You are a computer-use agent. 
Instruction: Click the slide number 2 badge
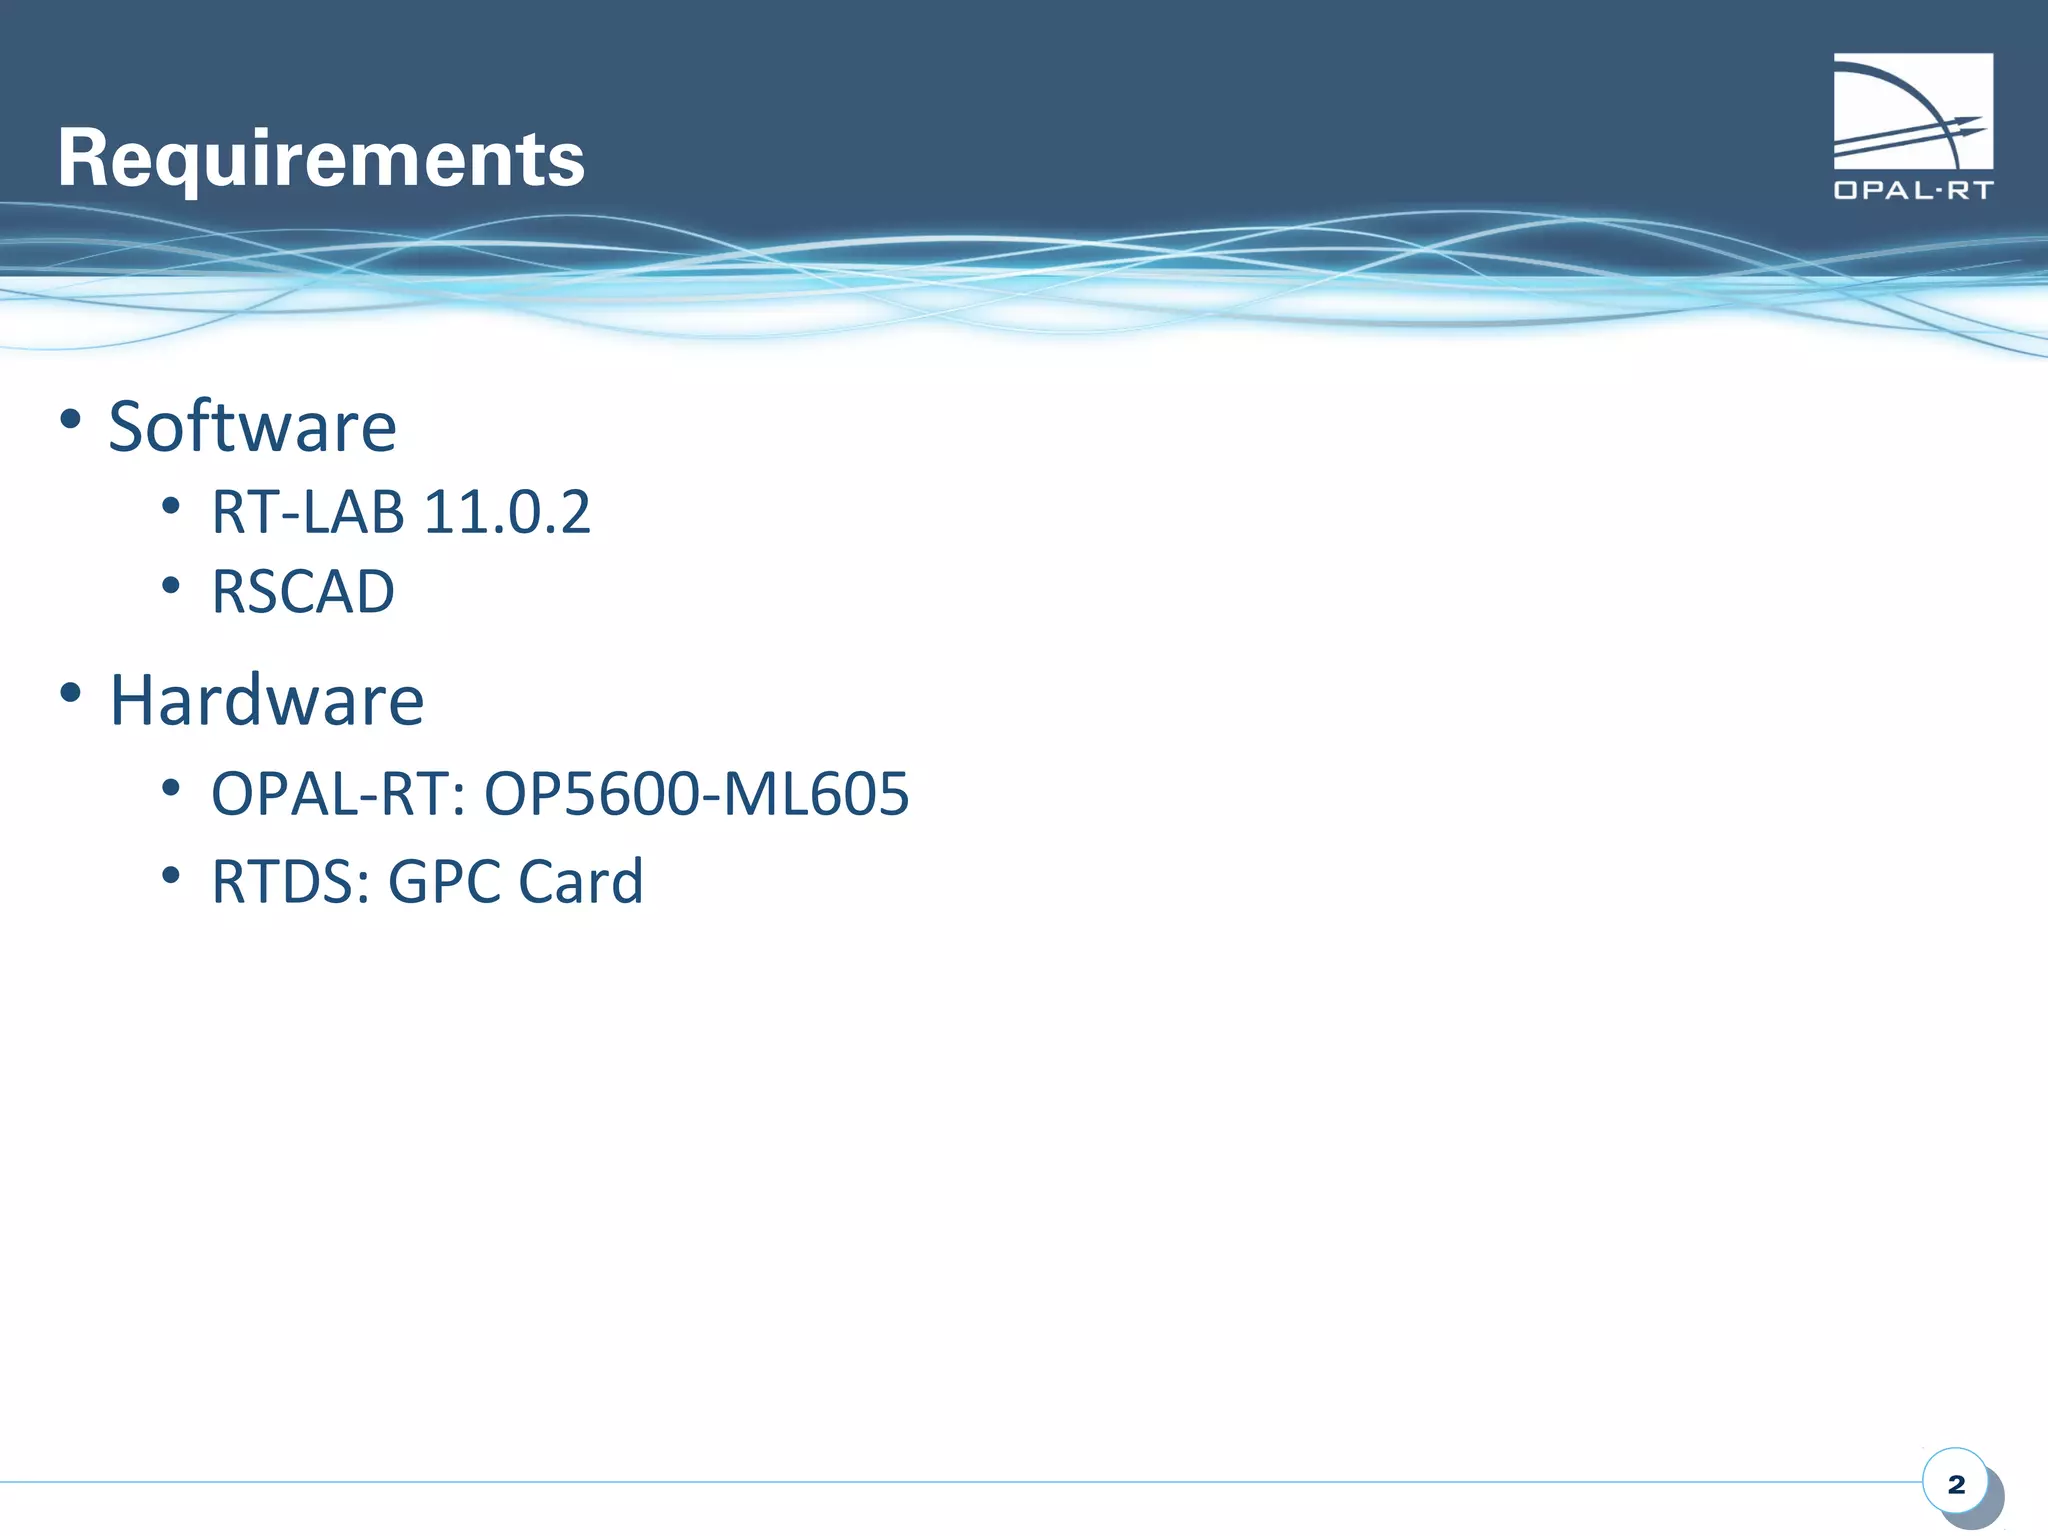(1956, 1484)
